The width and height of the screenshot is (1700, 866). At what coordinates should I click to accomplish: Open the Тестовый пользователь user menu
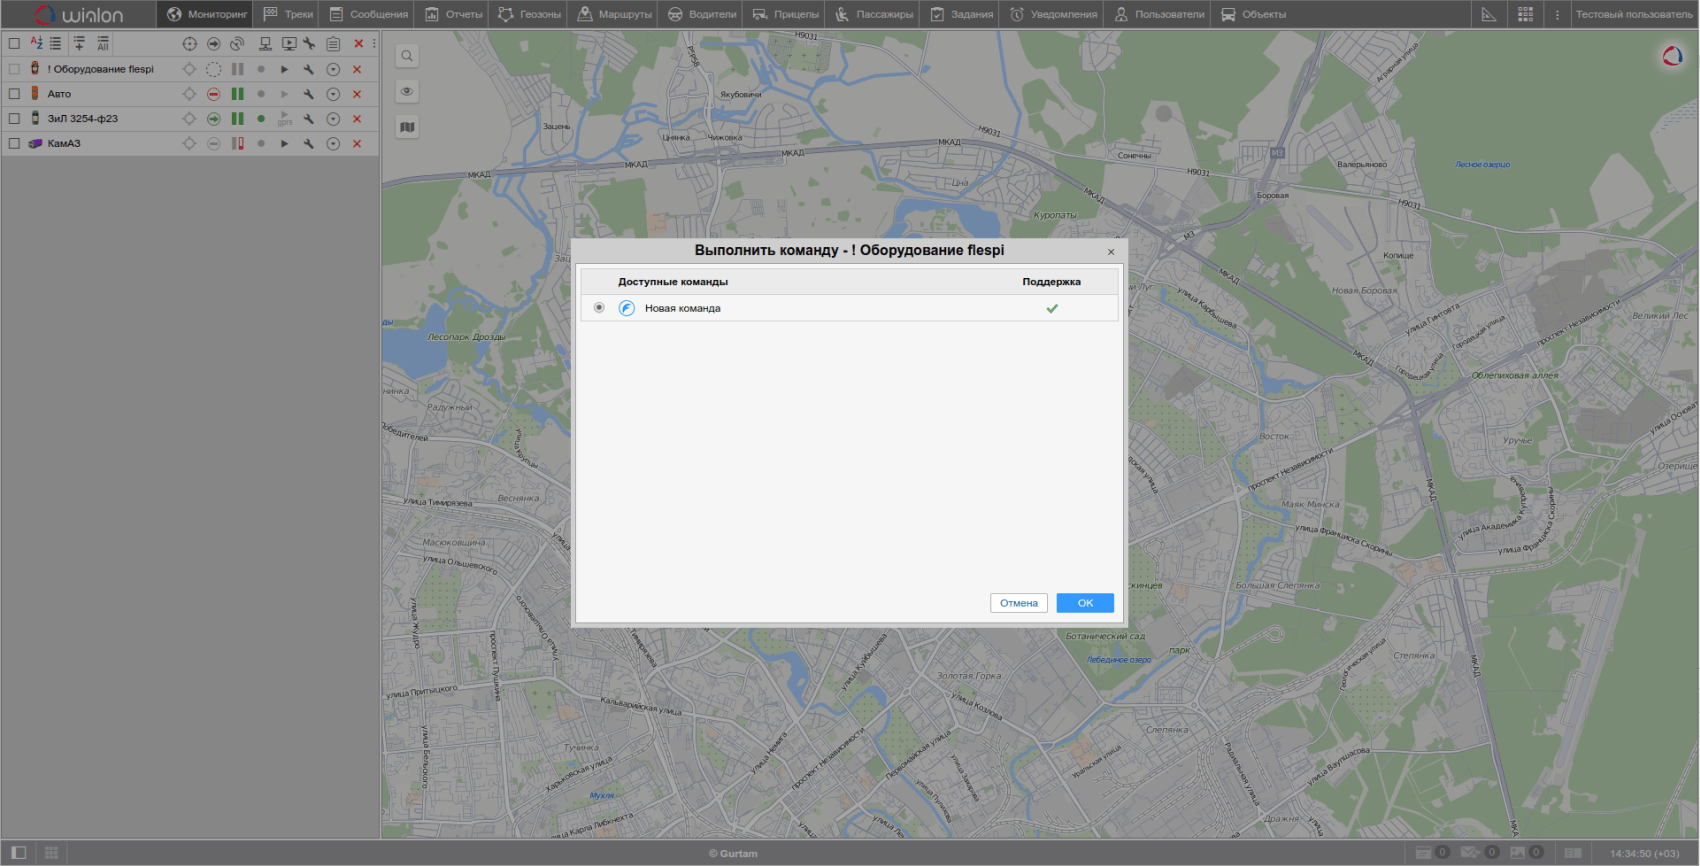pos(1634,14)
